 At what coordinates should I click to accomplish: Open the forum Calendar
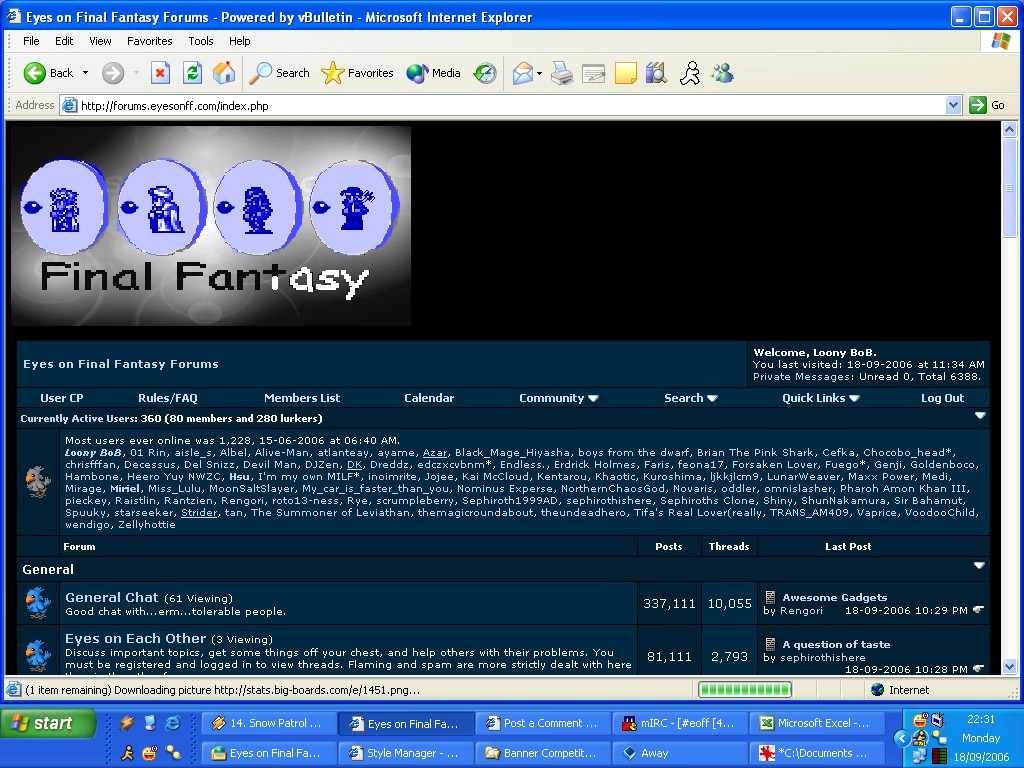(x=429, y=398)
